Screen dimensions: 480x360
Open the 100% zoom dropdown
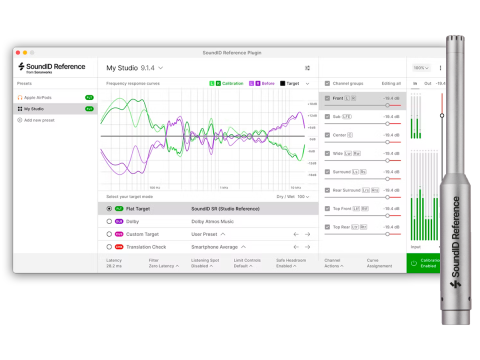click(x=421, y=68)
